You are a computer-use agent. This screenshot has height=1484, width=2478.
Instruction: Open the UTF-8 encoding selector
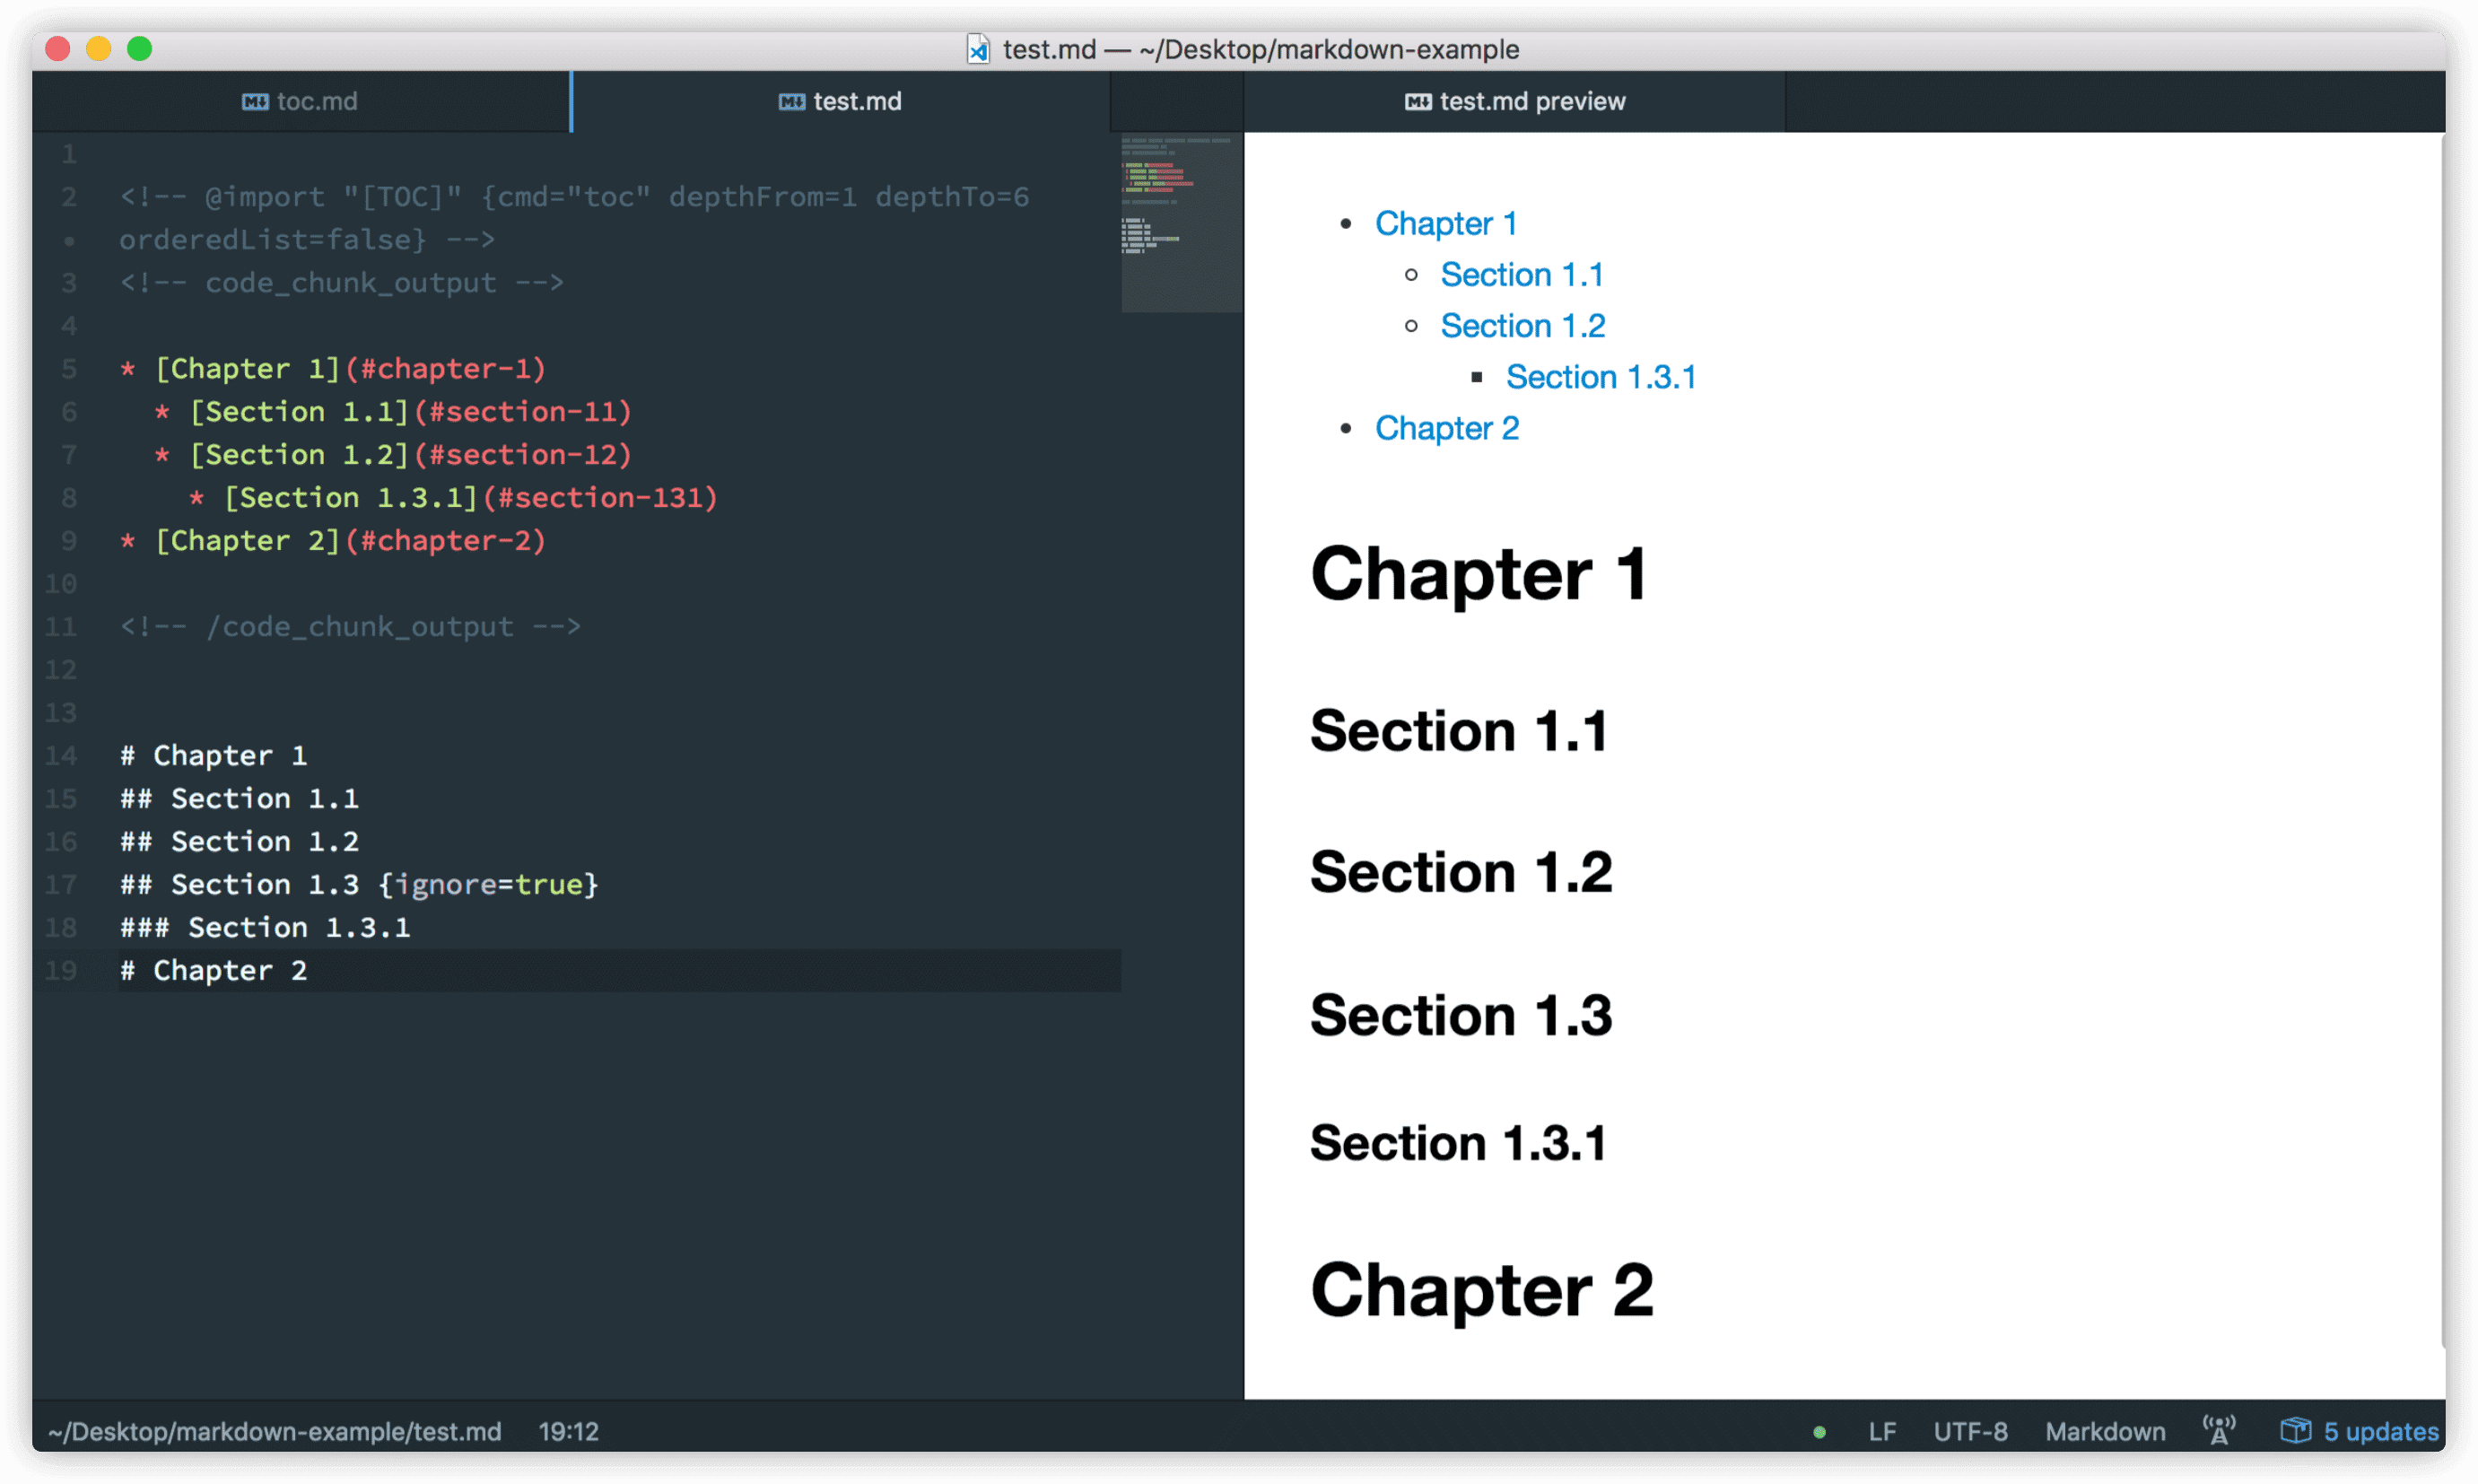click(x=1970, y=1432)
